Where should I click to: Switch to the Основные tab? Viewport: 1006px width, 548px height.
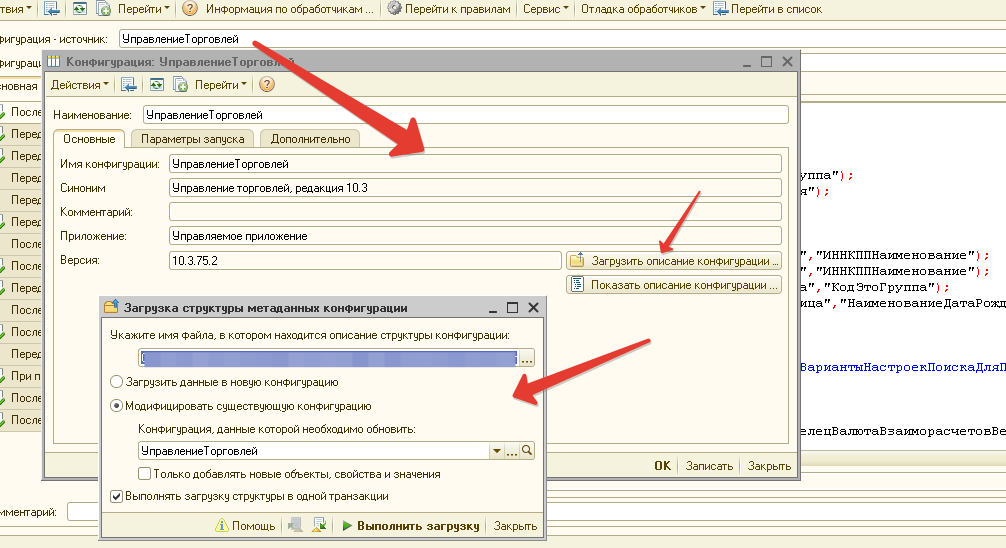[x=89, y=139]
